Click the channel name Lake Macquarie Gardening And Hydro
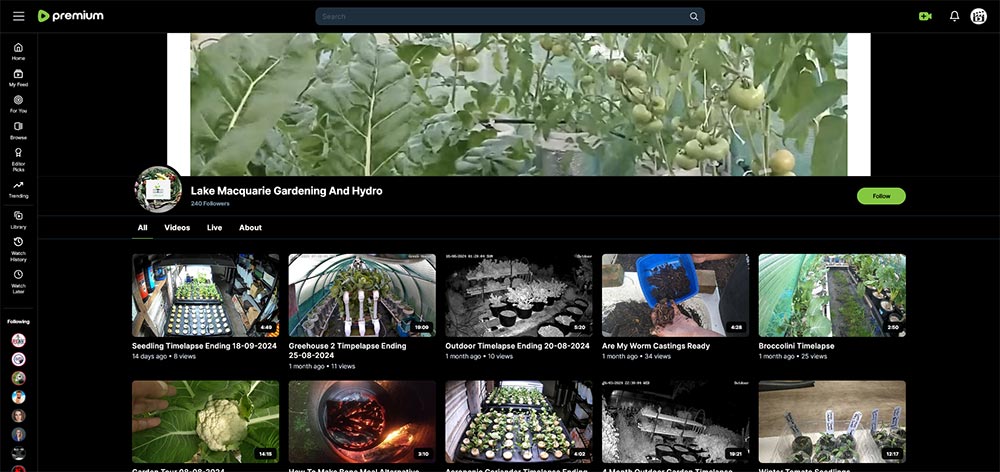 click(286, 191)
